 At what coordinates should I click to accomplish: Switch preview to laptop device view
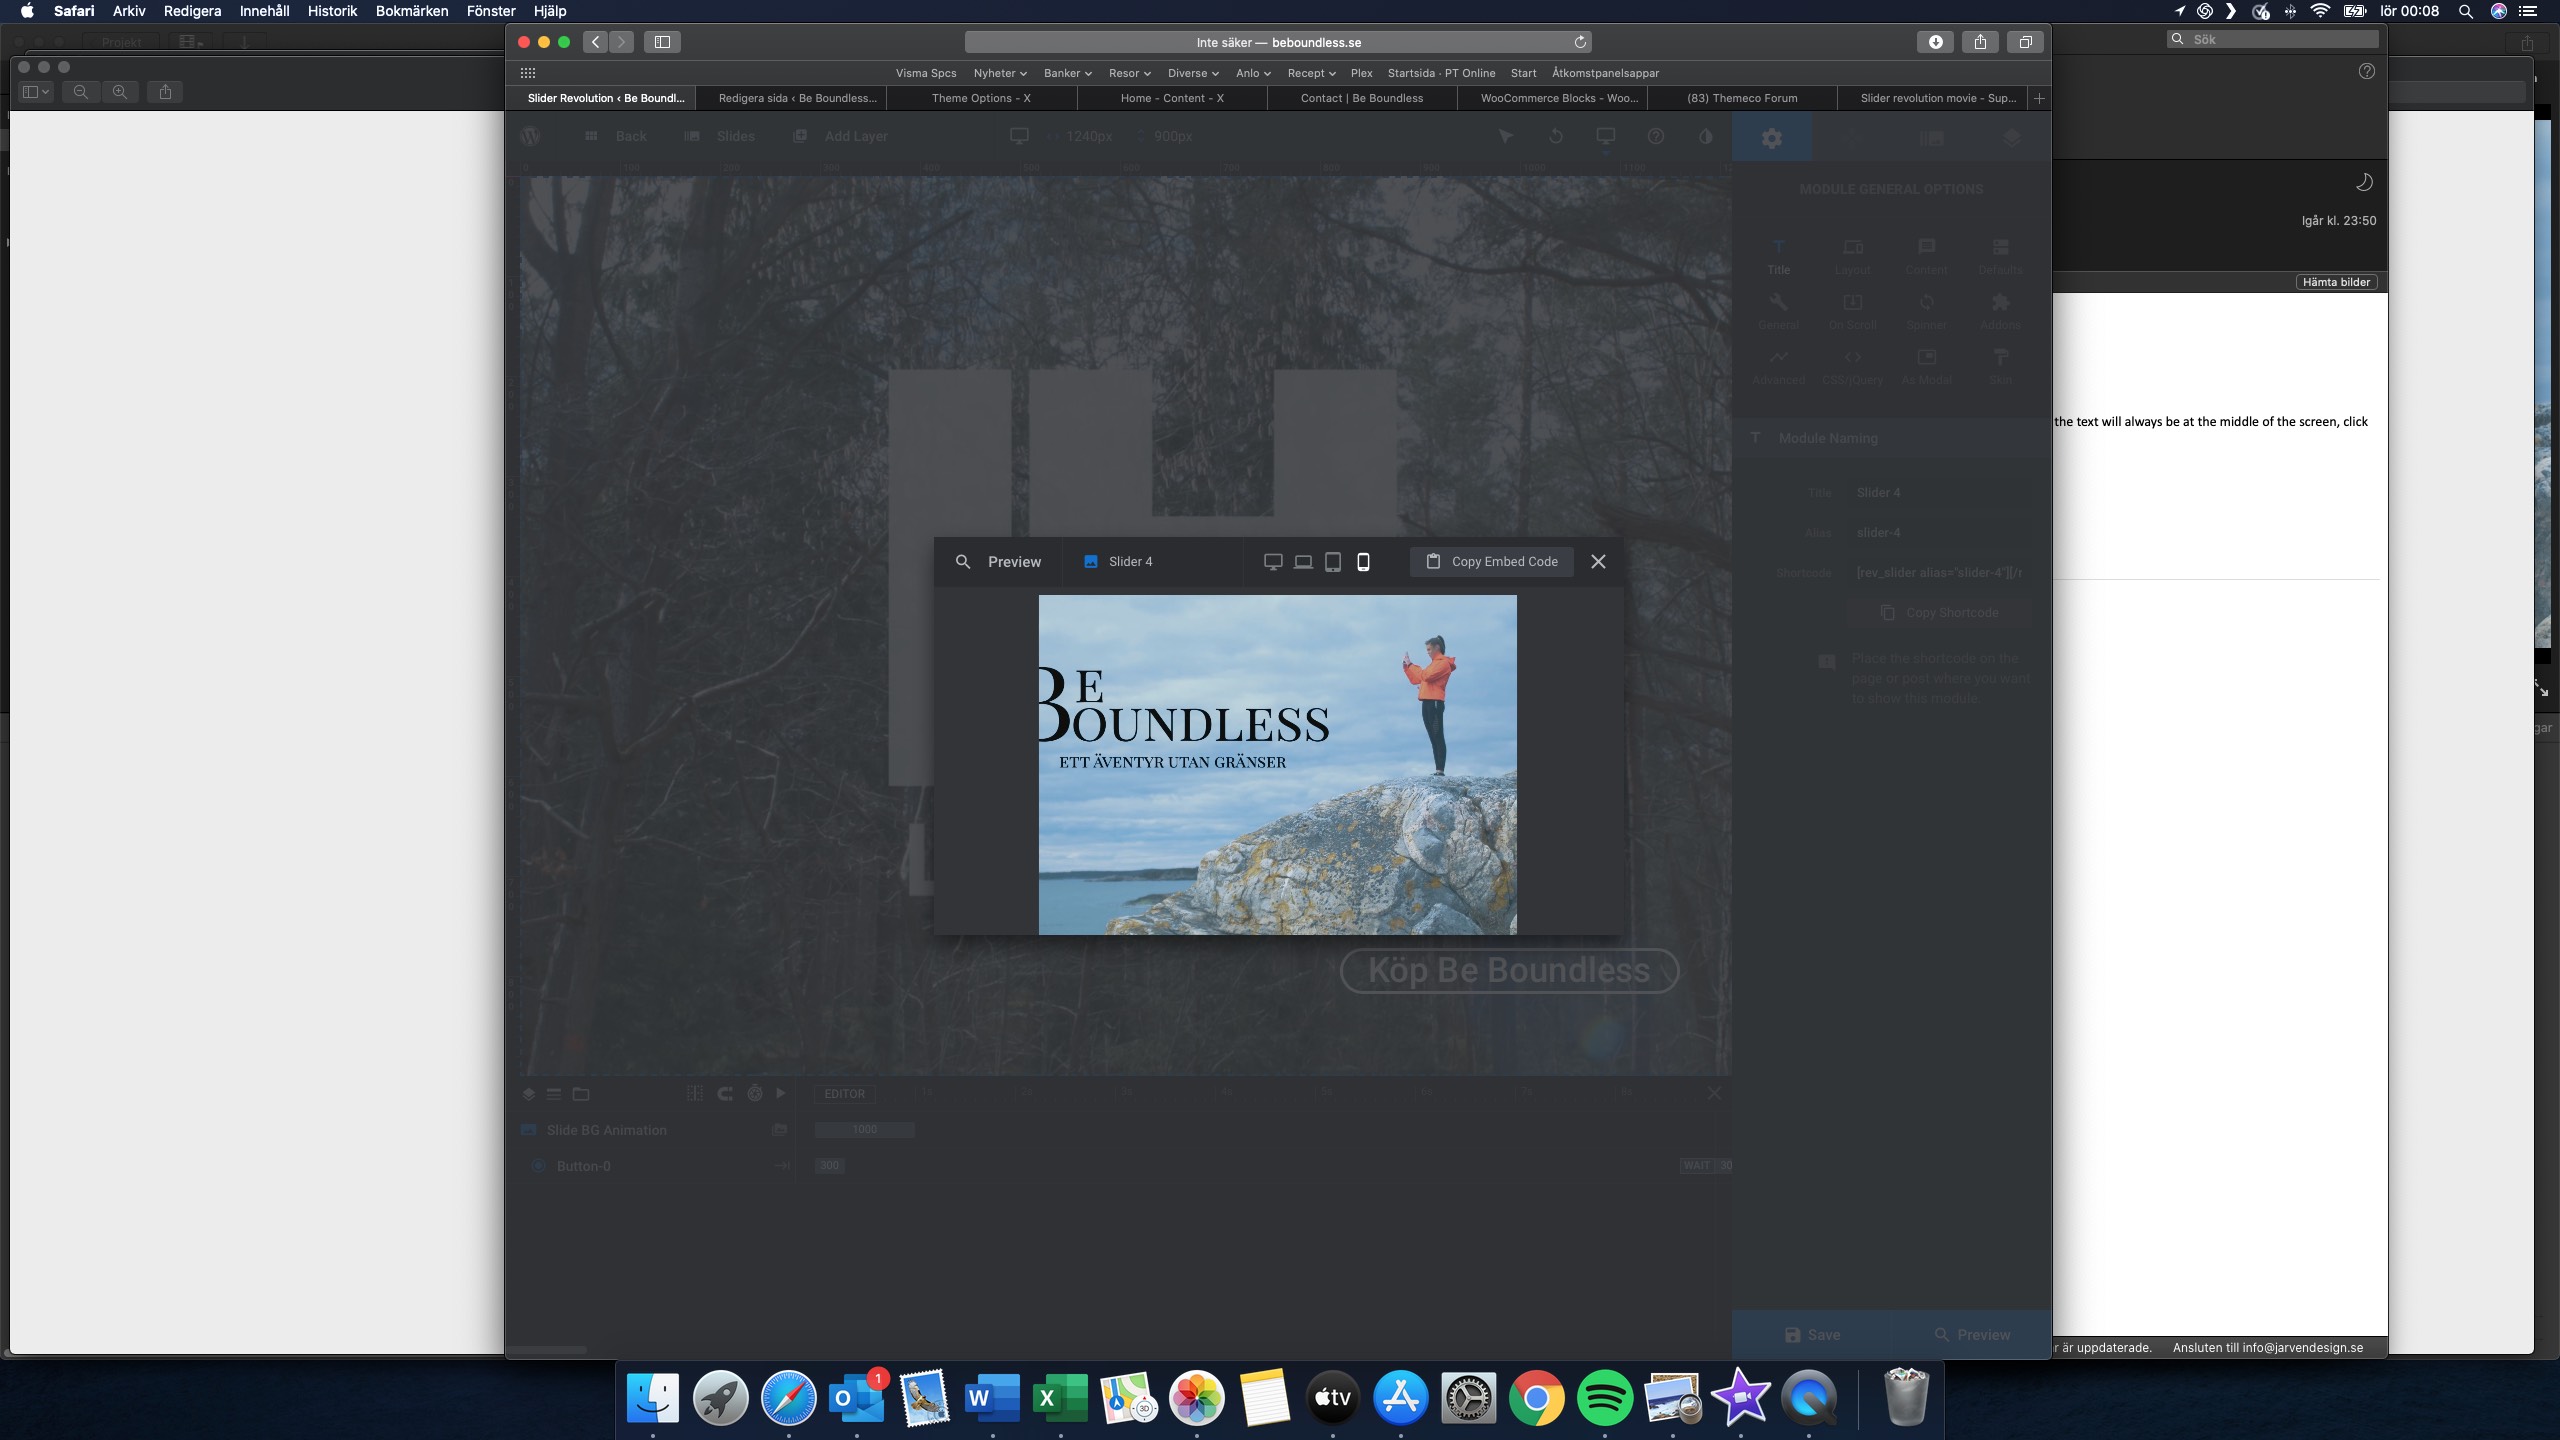(x=1303, y=562)
